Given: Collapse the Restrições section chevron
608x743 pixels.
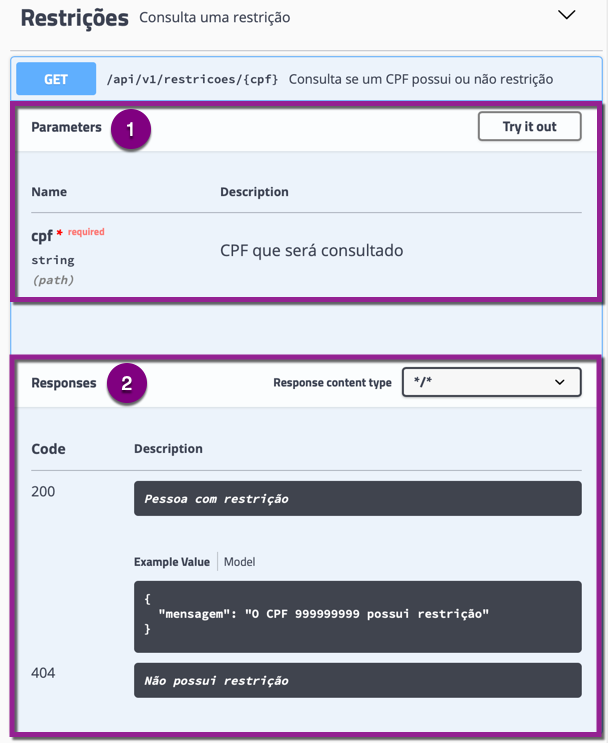Looking at the screenshot, I should (566, 15).
